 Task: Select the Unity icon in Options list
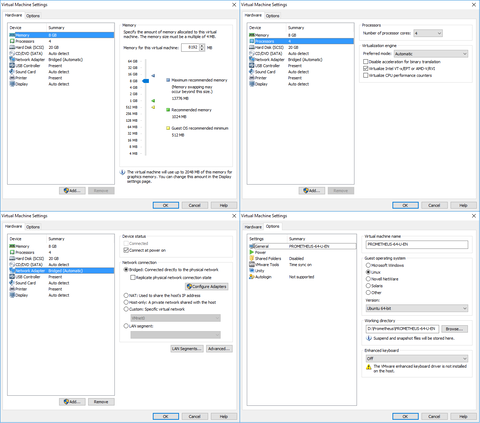pos(252,271)
